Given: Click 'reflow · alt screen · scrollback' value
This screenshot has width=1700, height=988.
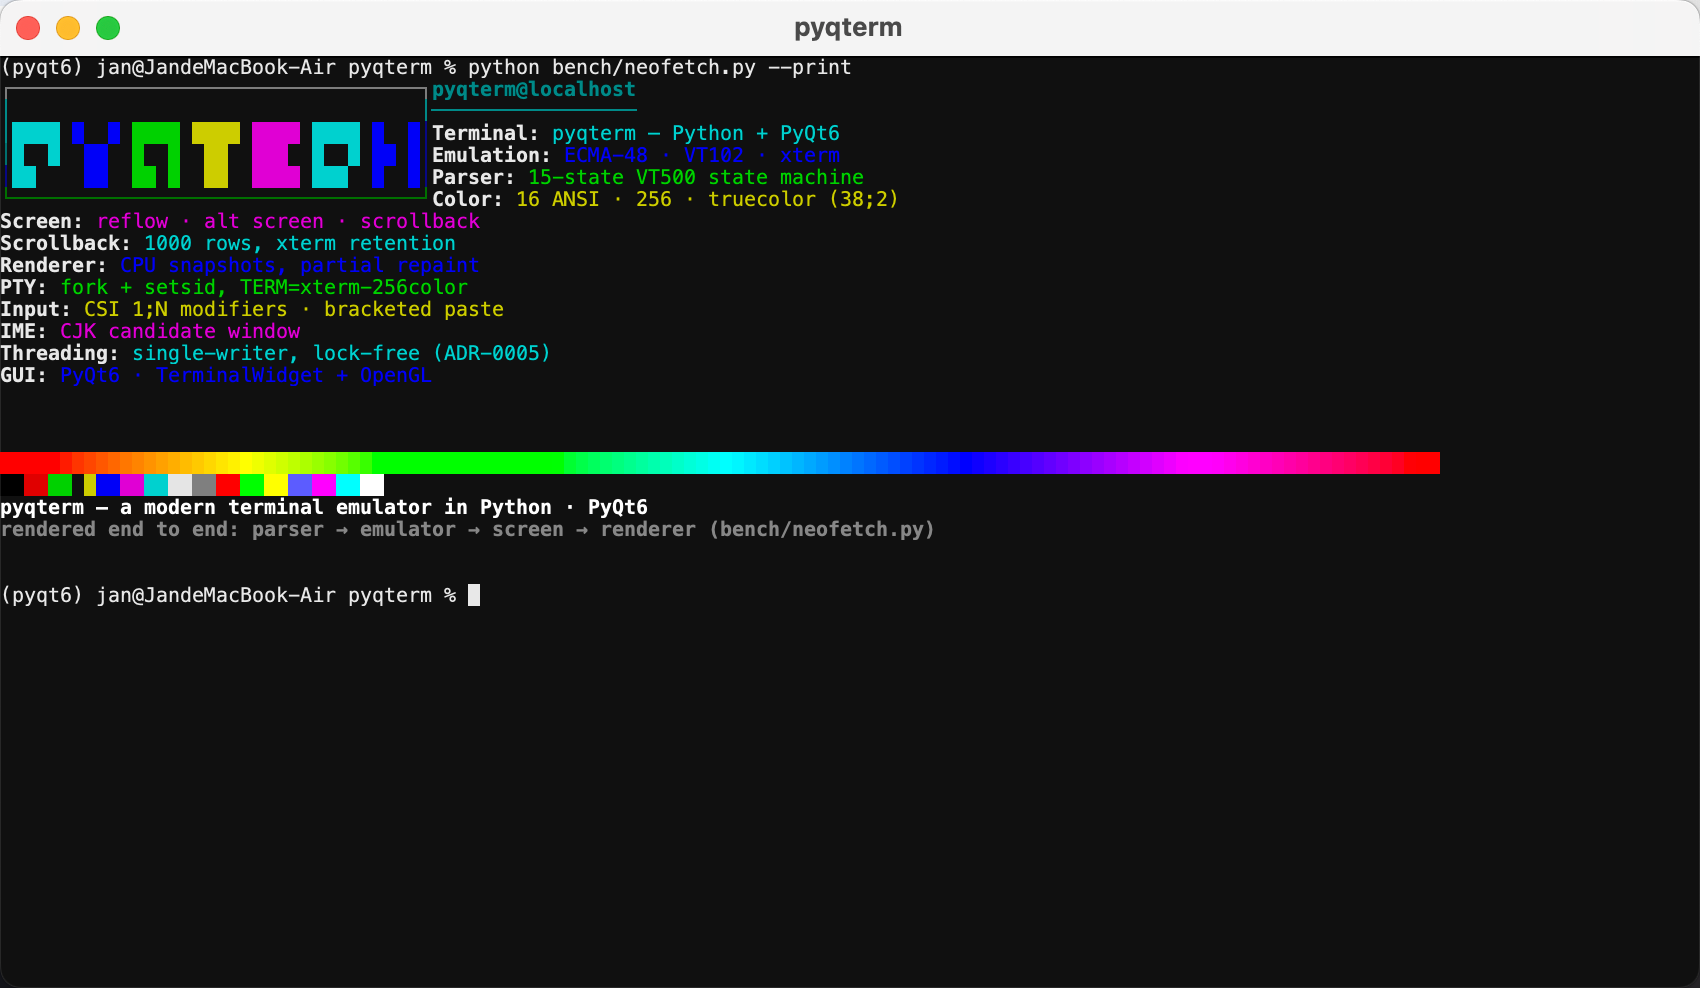Looking at the screenshot, I should click(x=288, y=221).
